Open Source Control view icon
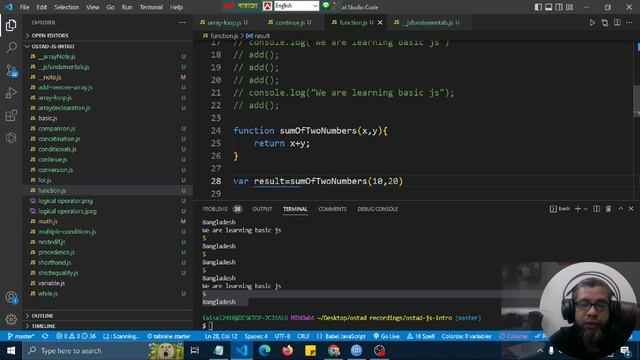This screenshot has width=640, height=360. [x=11, y=71]
